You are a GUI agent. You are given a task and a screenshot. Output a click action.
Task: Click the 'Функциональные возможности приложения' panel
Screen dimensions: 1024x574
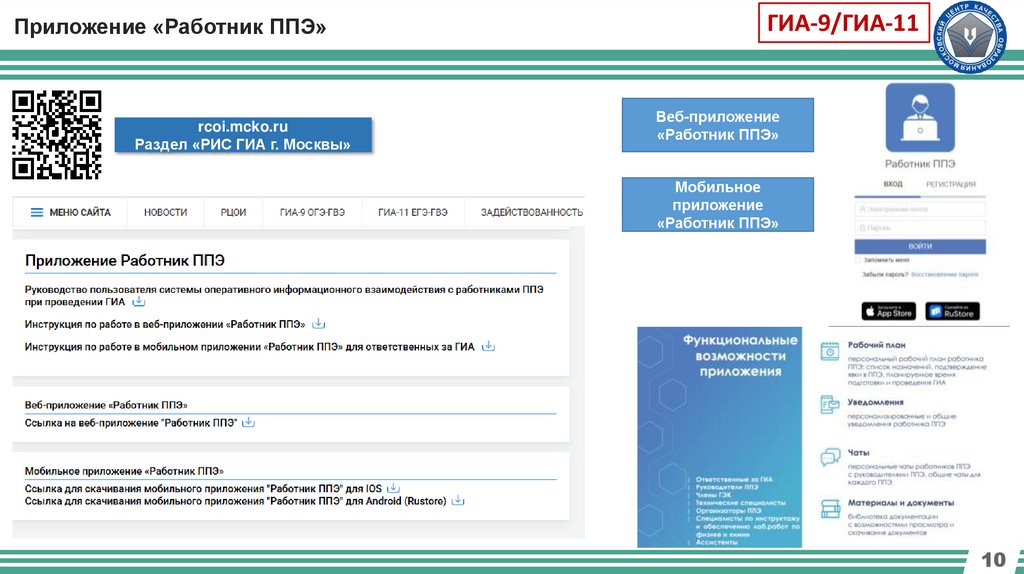[719, 437]
